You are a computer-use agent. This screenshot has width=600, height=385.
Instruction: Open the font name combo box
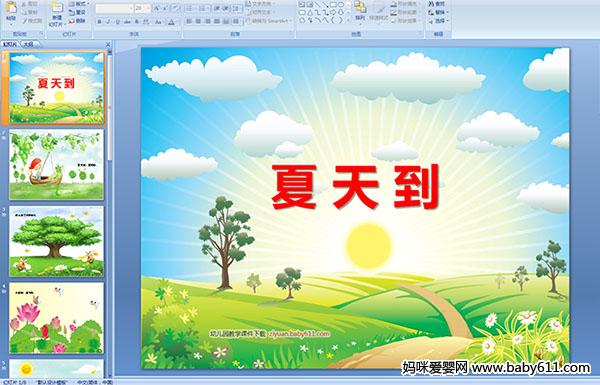(x=114, y=8)
